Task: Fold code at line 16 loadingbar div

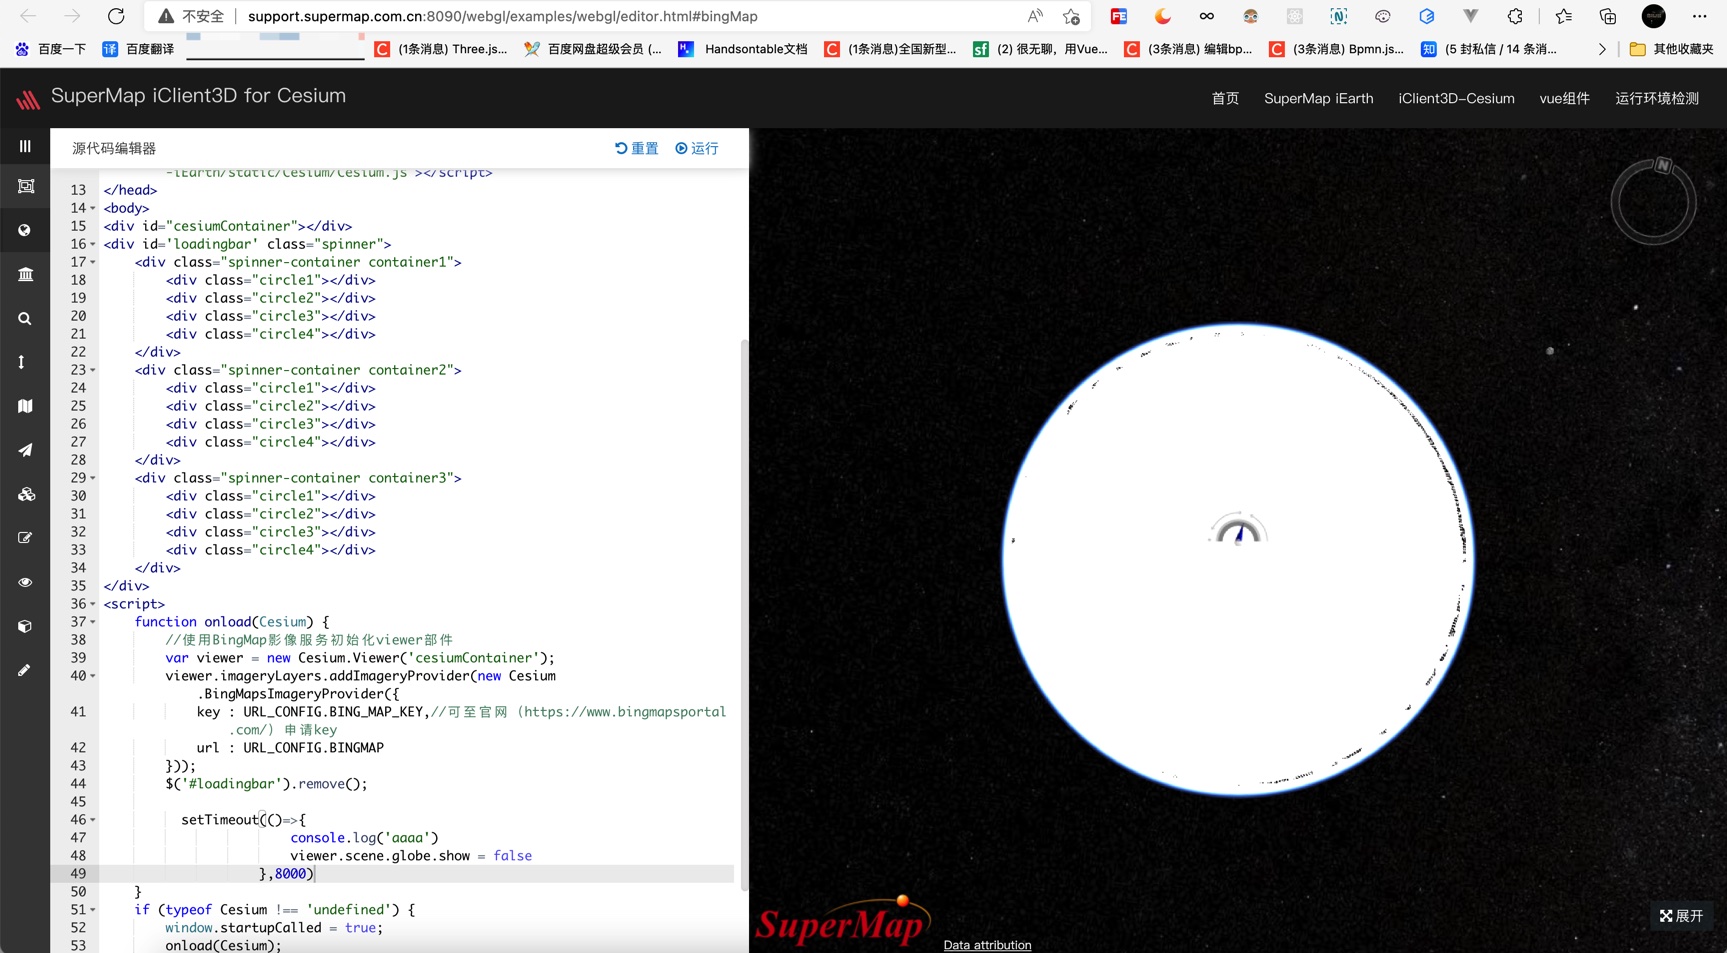Action: tap(93, 244)
